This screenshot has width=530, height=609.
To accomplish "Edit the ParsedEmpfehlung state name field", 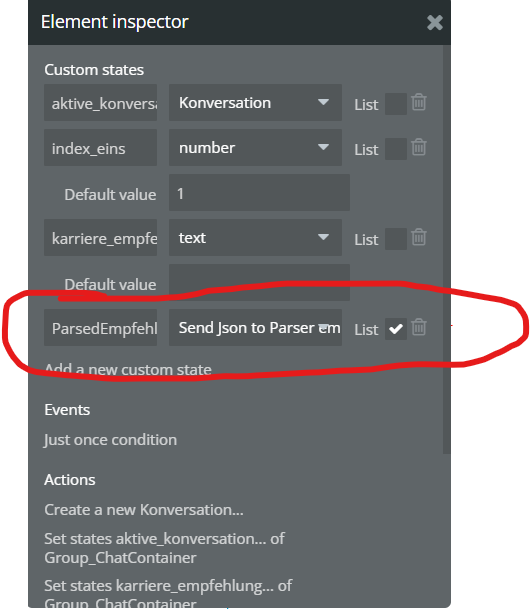I will (101, 327).
